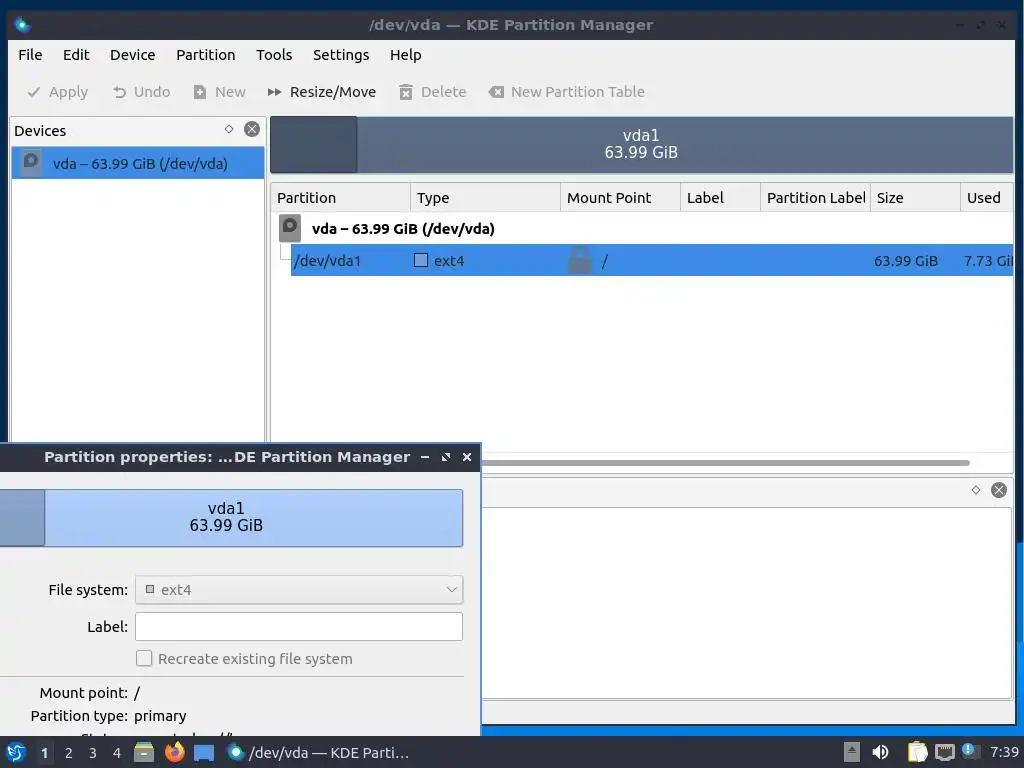Screen dimensions: 1024x768
Task: Click the Undo toolbar button
Action: 141,92
